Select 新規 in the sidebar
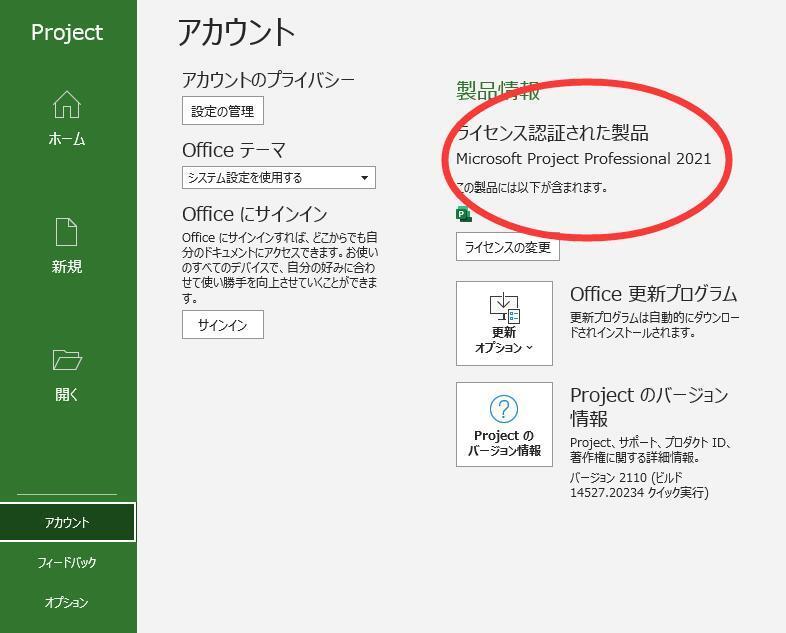This screenshot has height=633, width=786. click(x=67, y=247)
